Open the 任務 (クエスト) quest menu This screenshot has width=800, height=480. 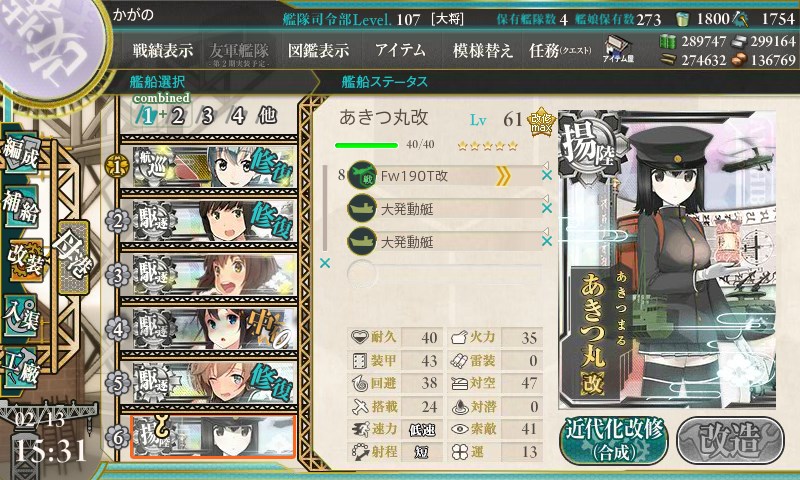560,50
